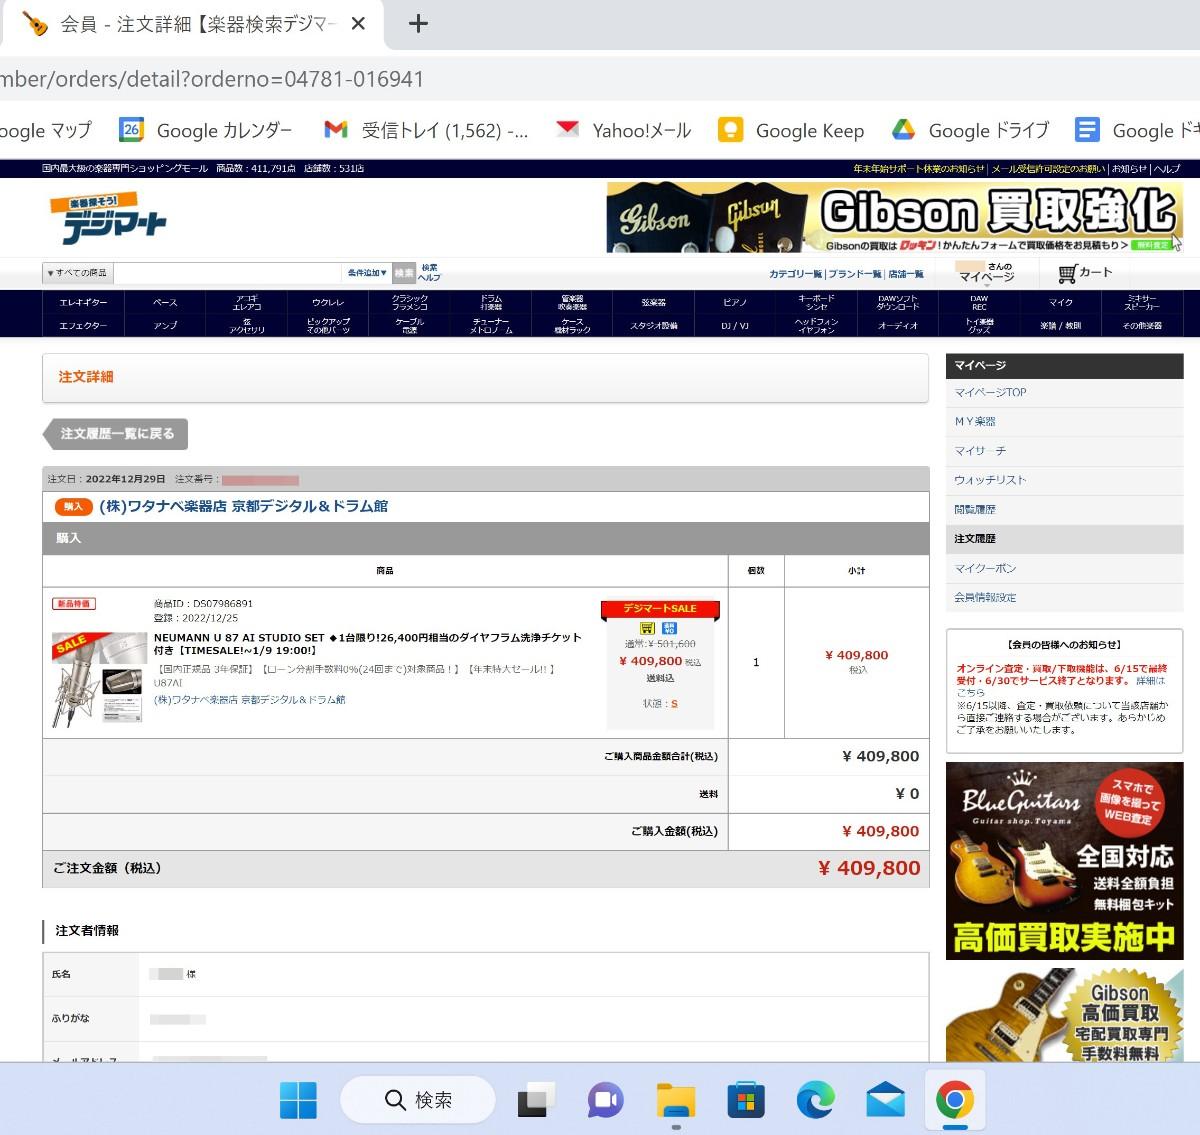Open Google Calendar bookmark
The height and width of the screenshot is (1135, 1200).
(x=206, y=130)
